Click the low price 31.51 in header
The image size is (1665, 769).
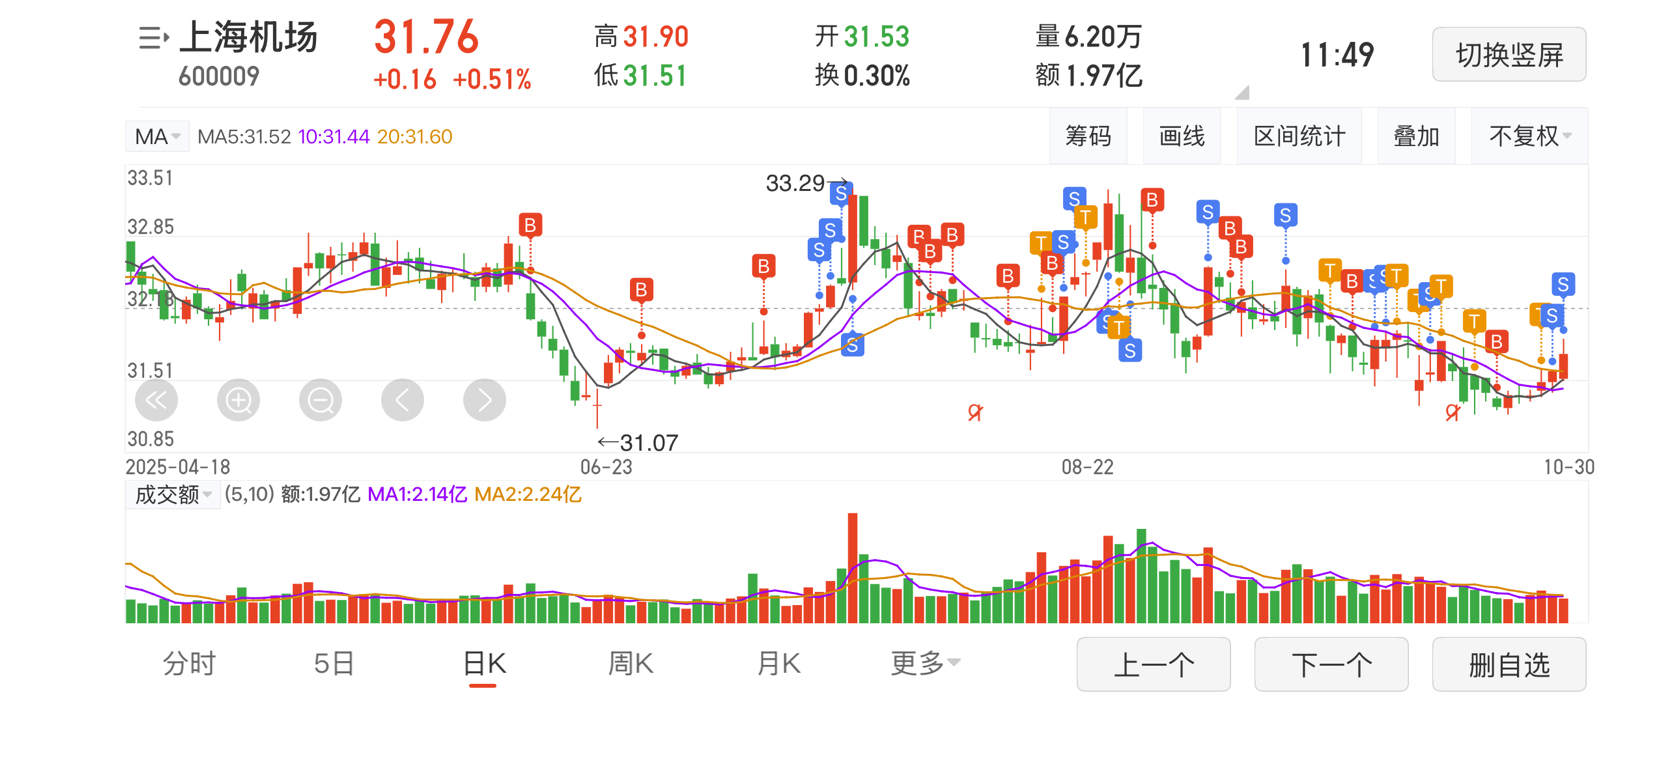[x=655, y=75]
